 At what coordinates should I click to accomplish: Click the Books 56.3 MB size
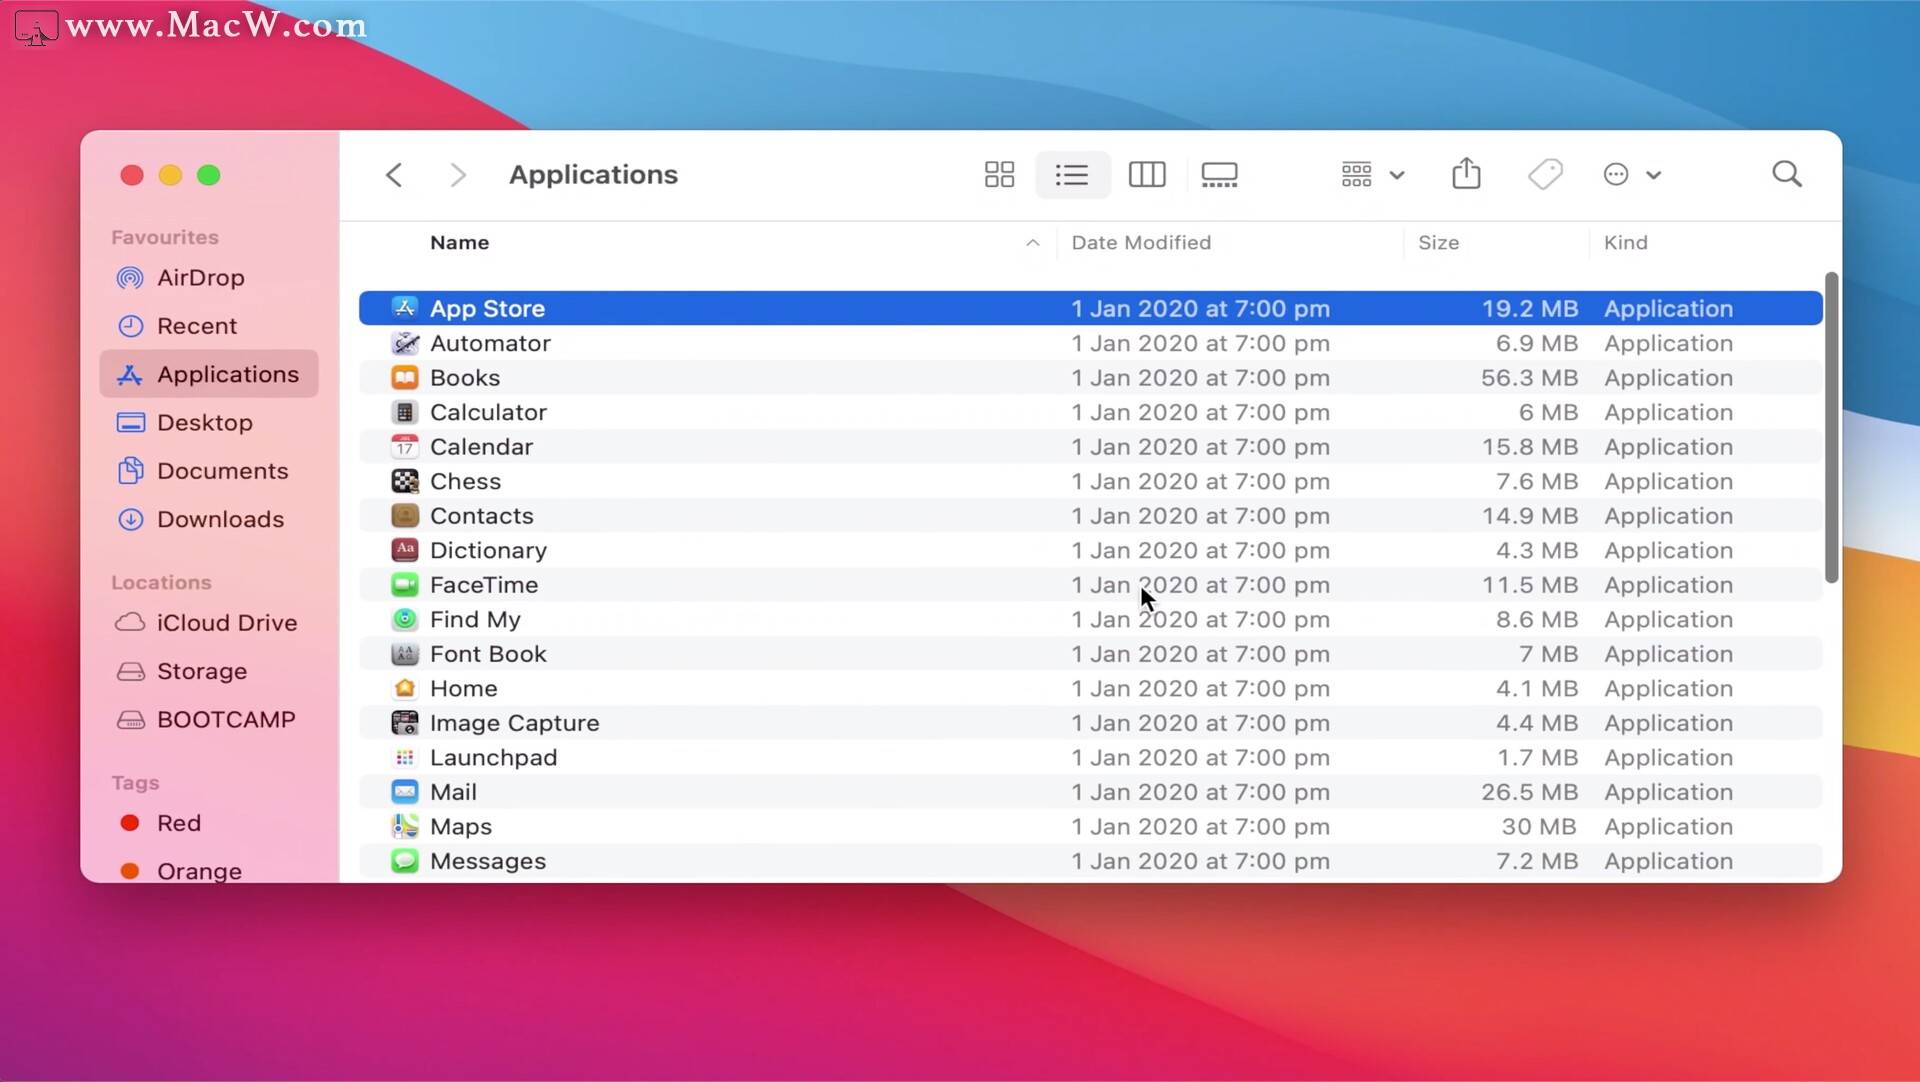(1529, 378)
